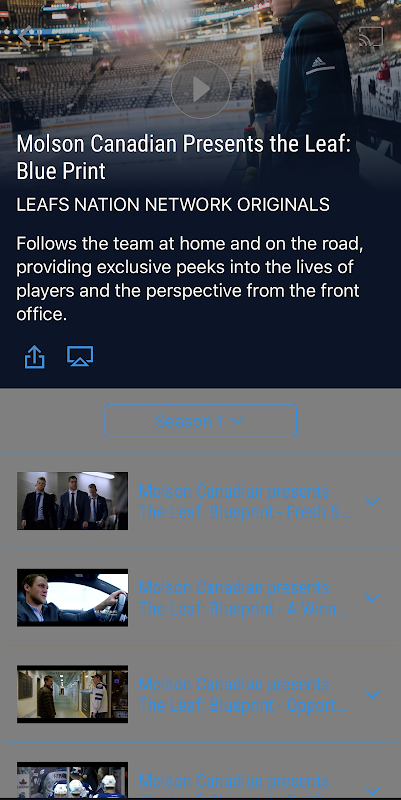Open thumbnail of players in white helmets
Viewport: 401px width, 800px height.
tap(72, 780)
